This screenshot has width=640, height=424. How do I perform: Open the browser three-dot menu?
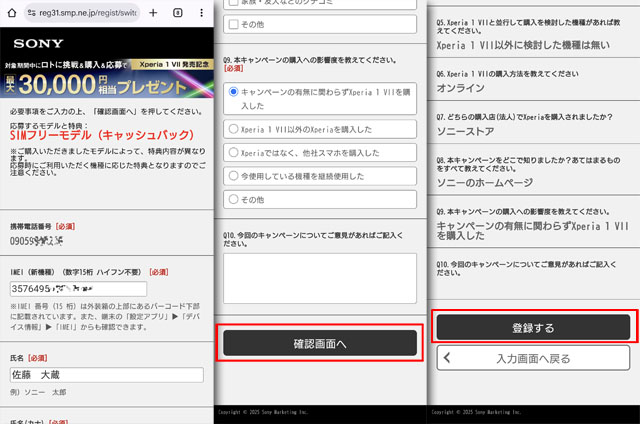pos(201,13)
